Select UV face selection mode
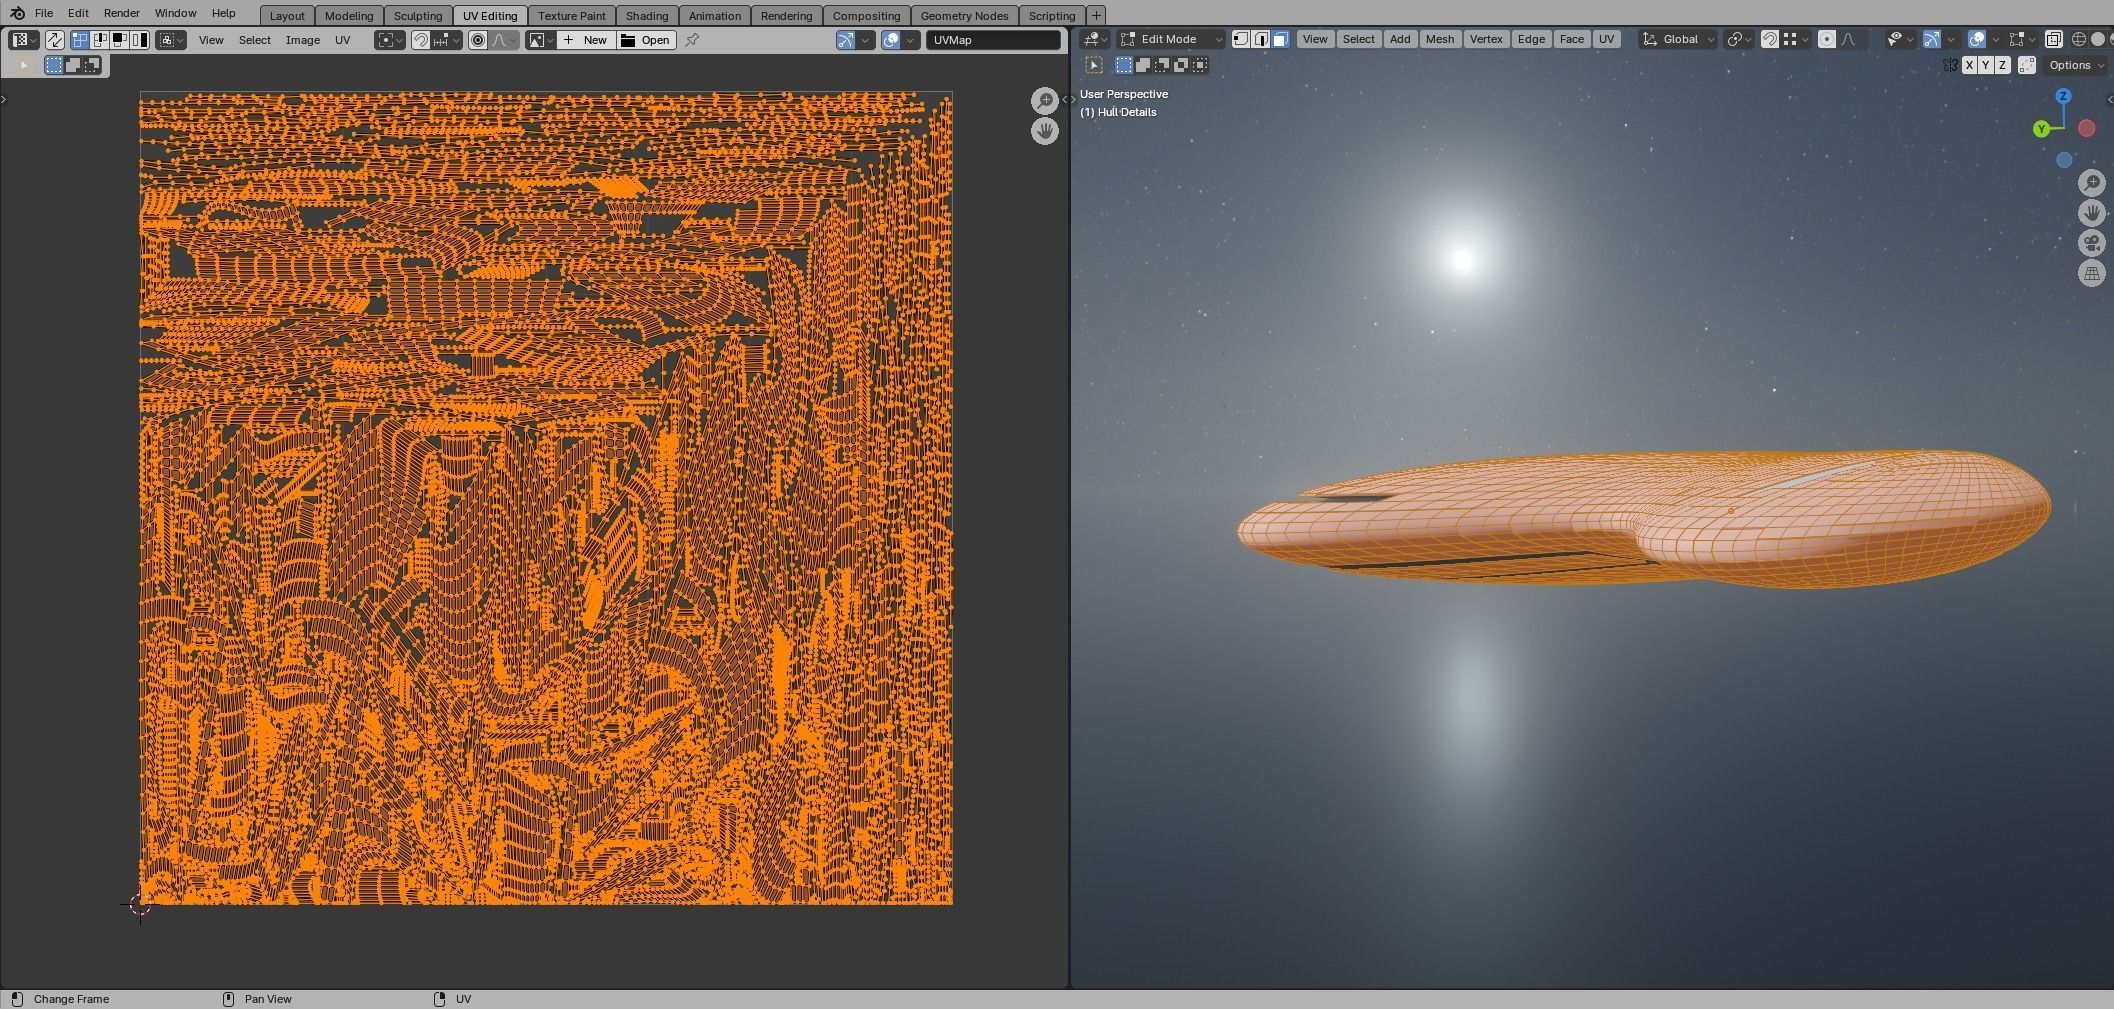2114x1009 pixels. 119,40
